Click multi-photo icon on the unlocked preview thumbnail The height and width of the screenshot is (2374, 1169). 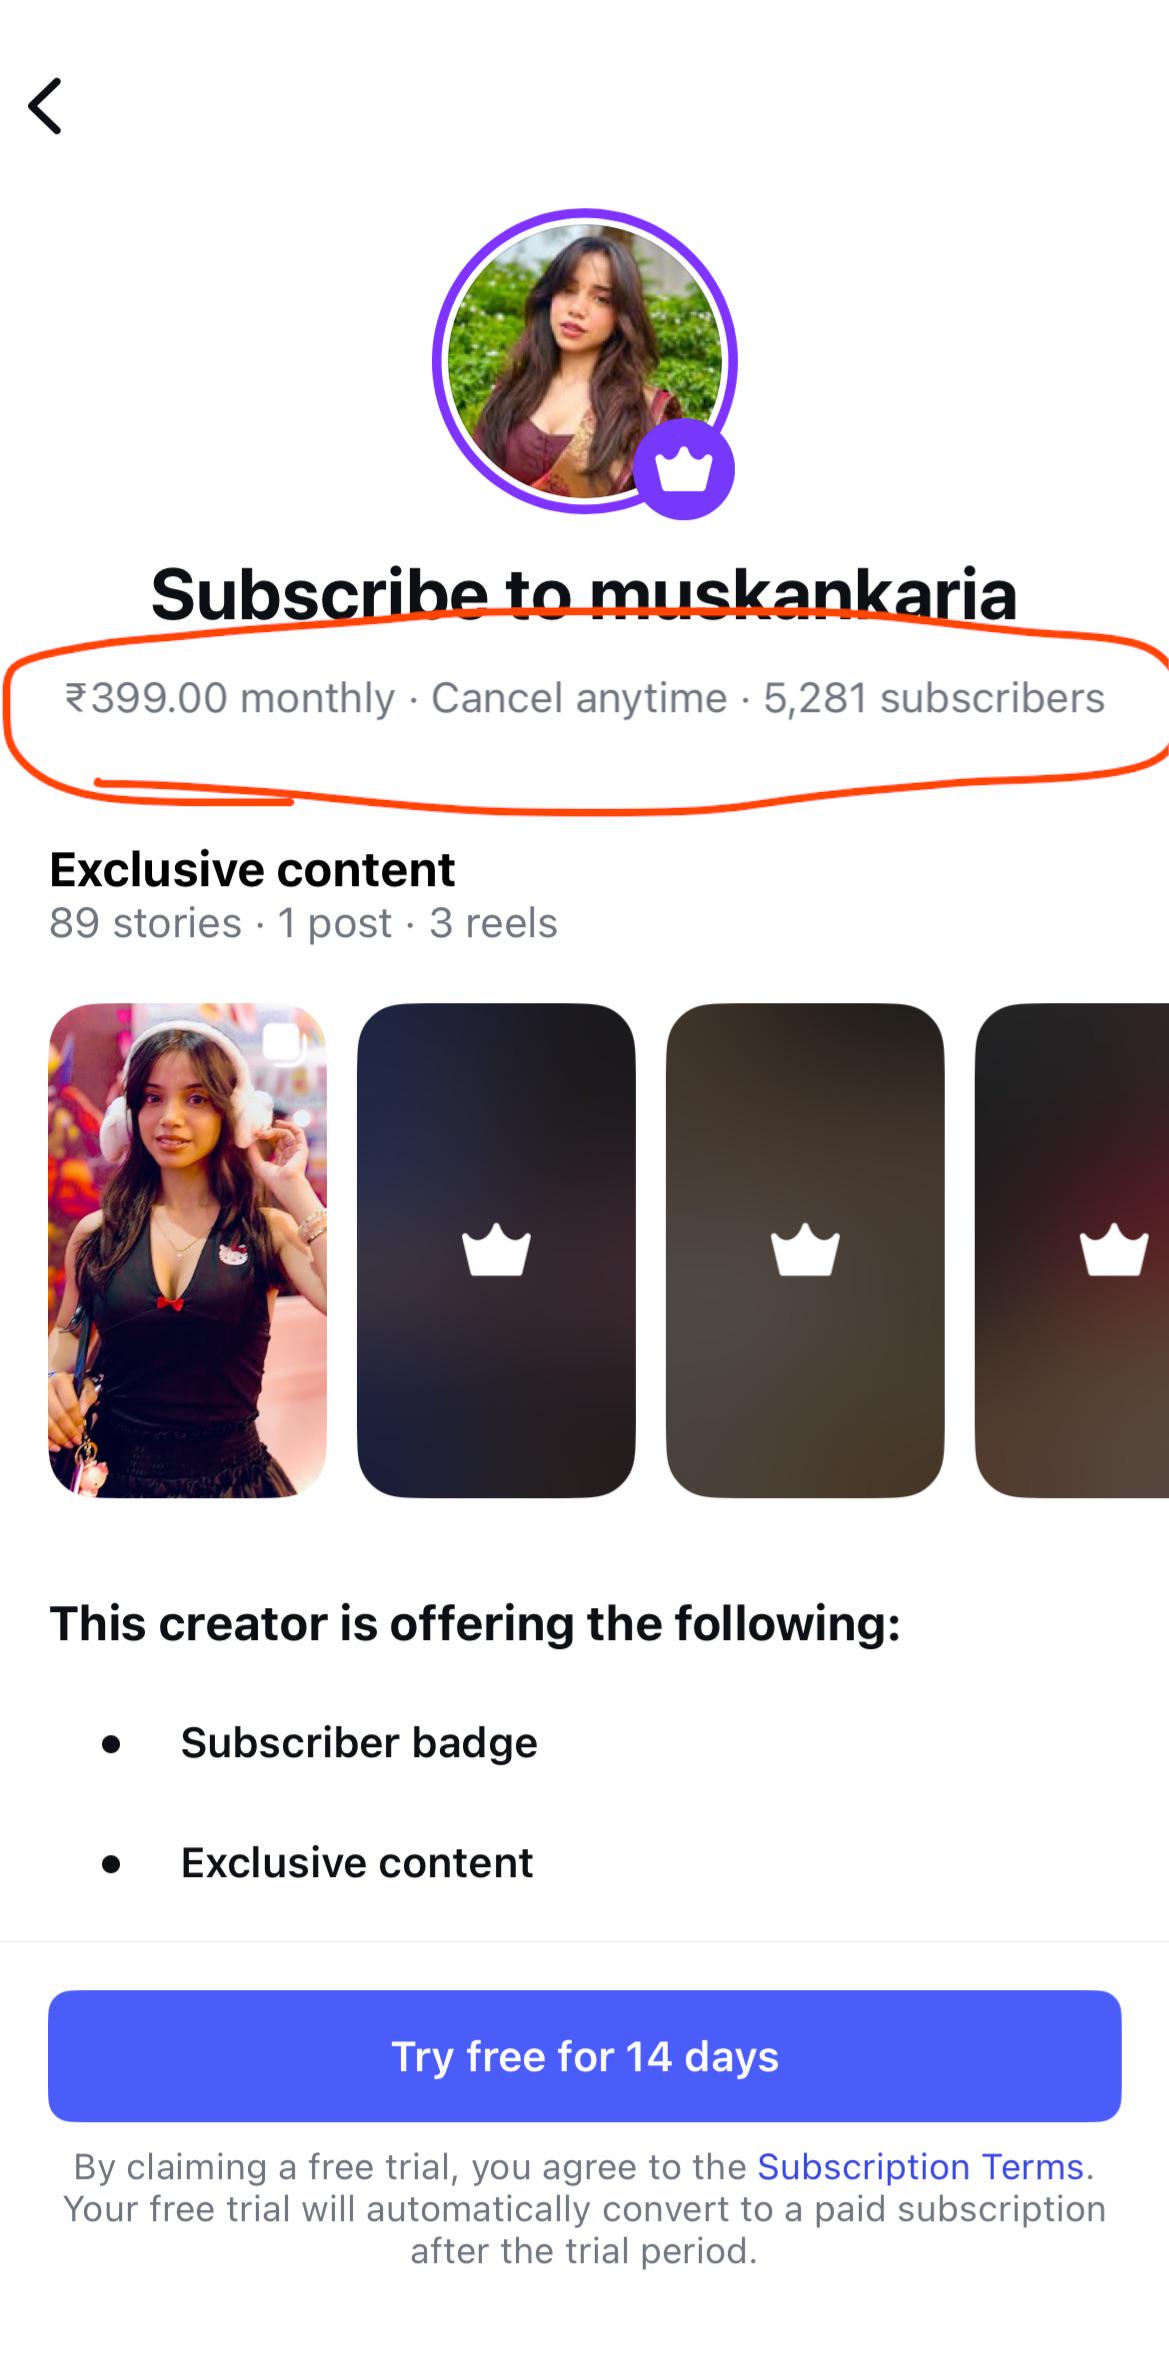(284, 1044)
